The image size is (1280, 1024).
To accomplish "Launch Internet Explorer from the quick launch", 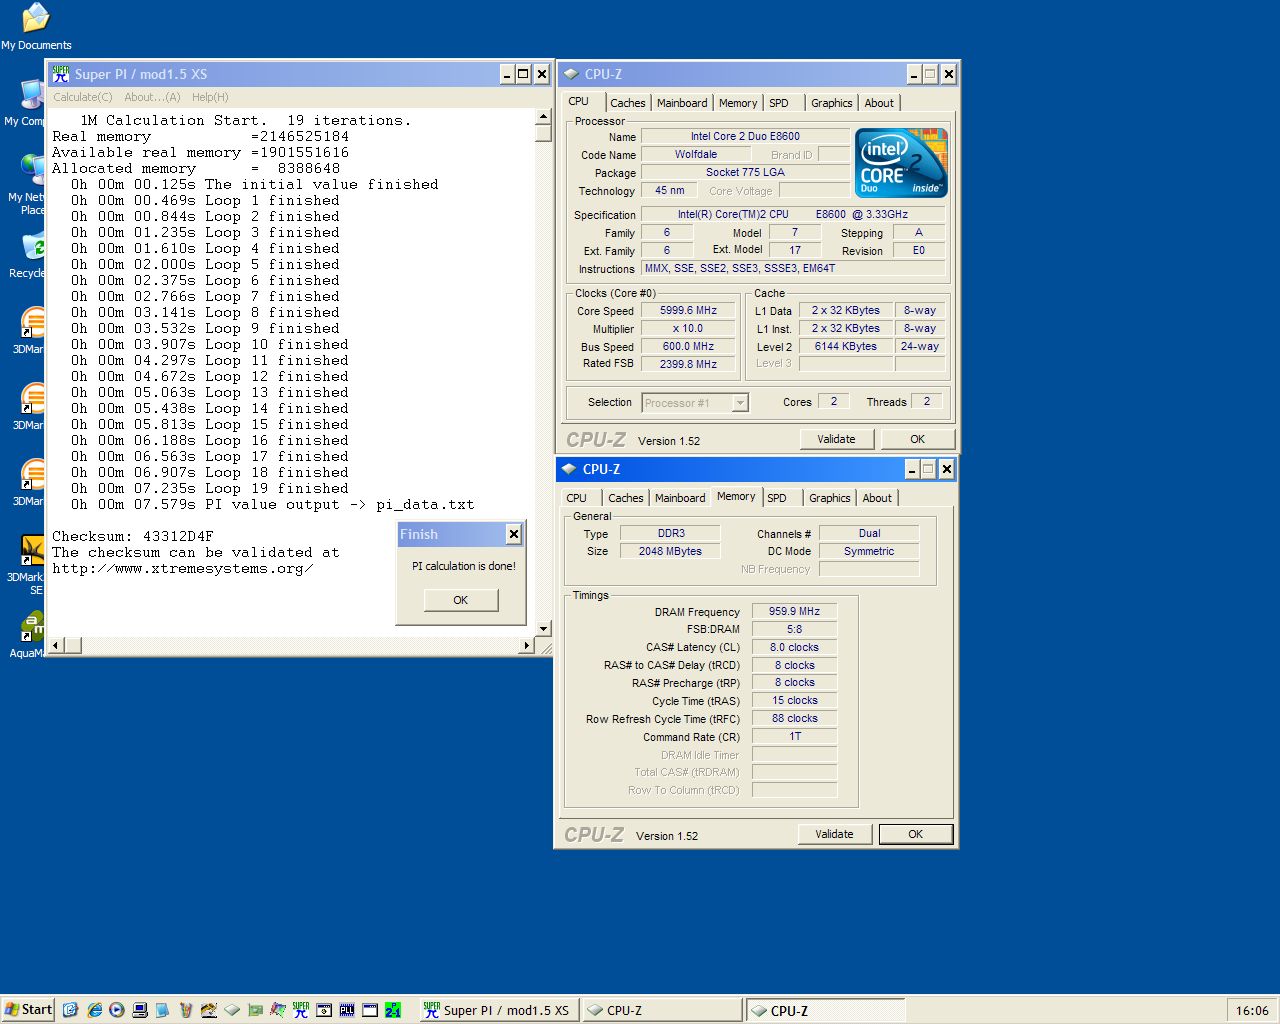I will point(94,1010).
